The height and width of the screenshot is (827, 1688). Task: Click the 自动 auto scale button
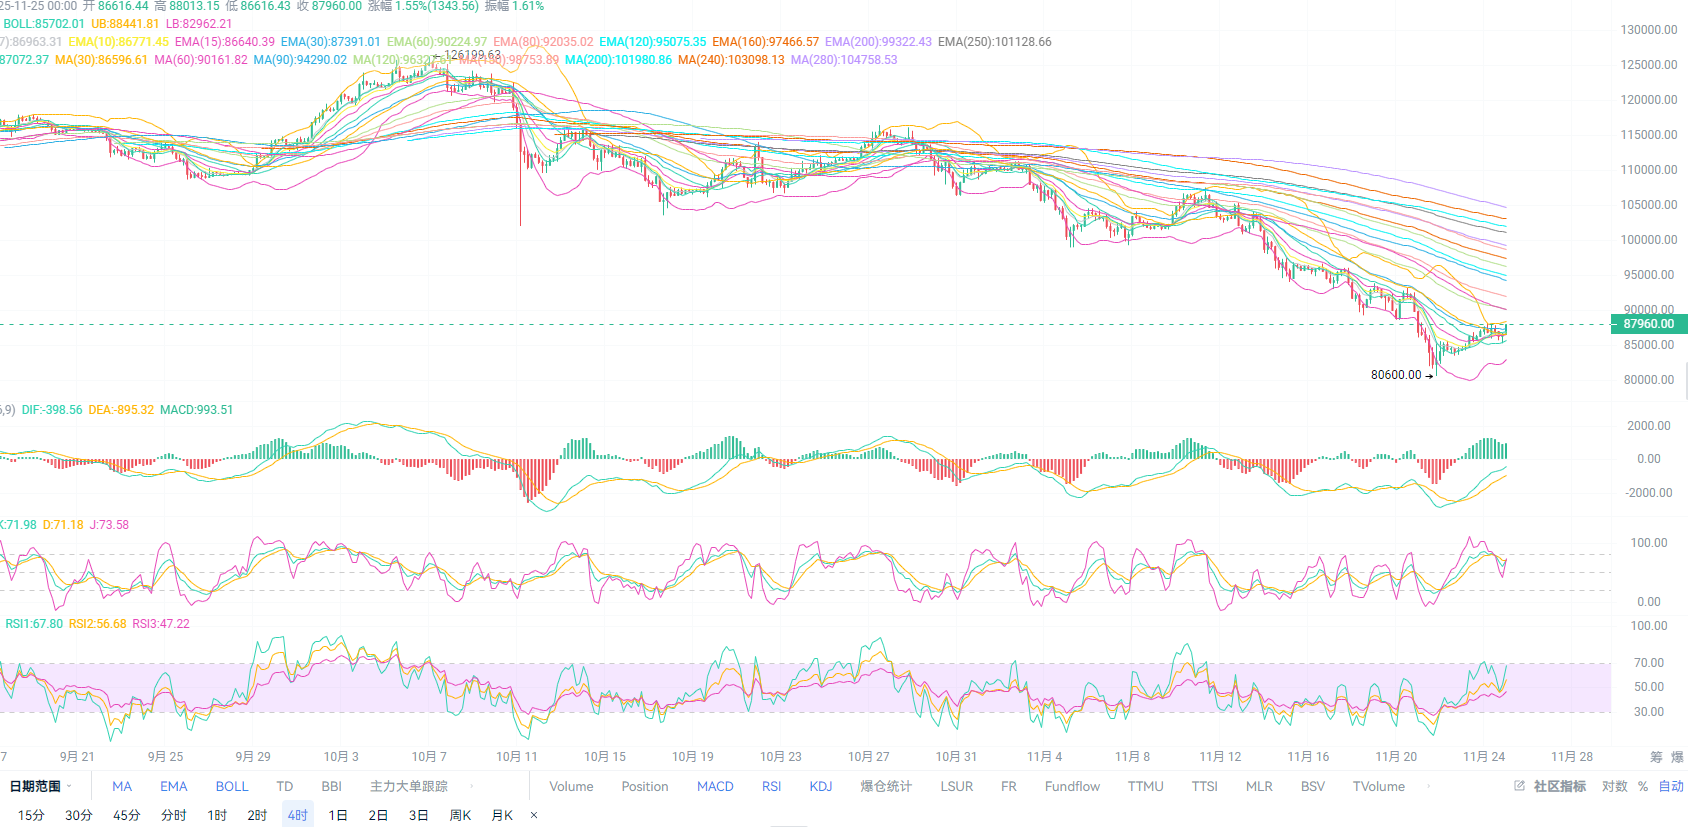pos(1671,786)
